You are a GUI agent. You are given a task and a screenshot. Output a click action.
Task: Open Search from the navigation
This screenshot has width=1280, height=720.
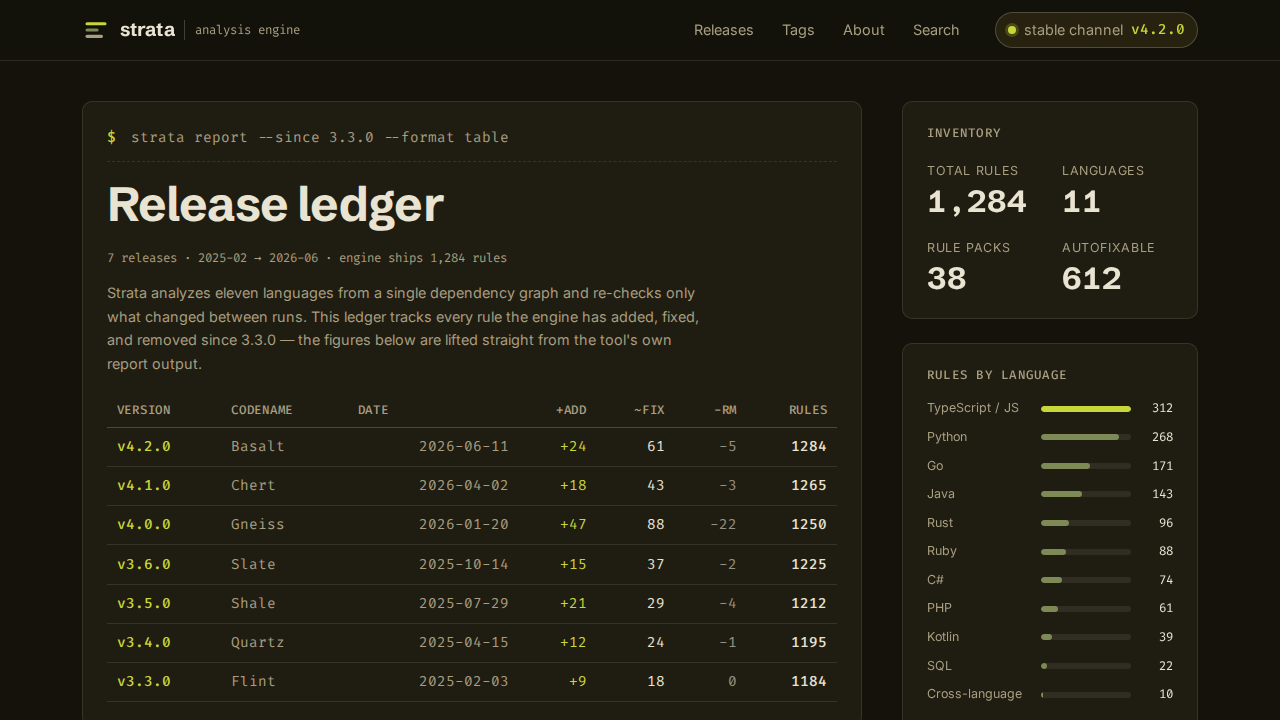[936, 30]
